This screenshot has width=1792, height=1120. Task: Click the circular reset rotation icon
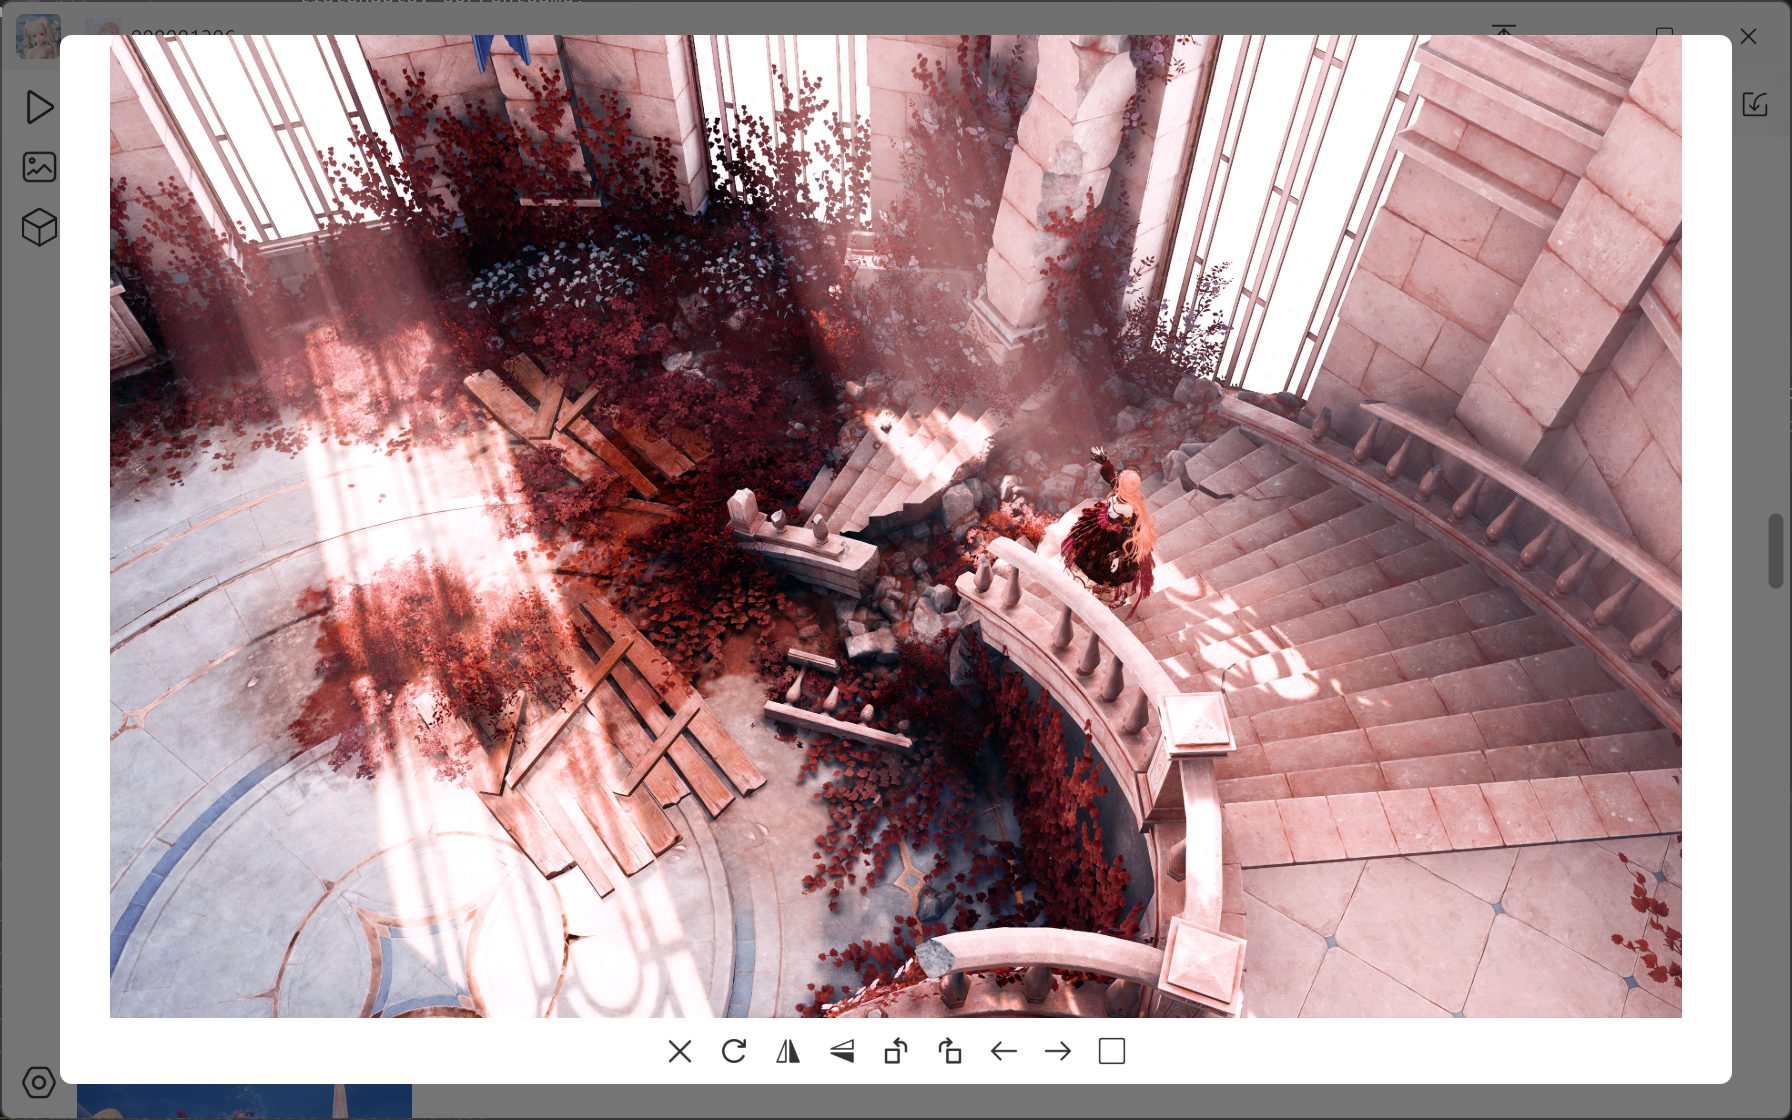(734, 1051)
